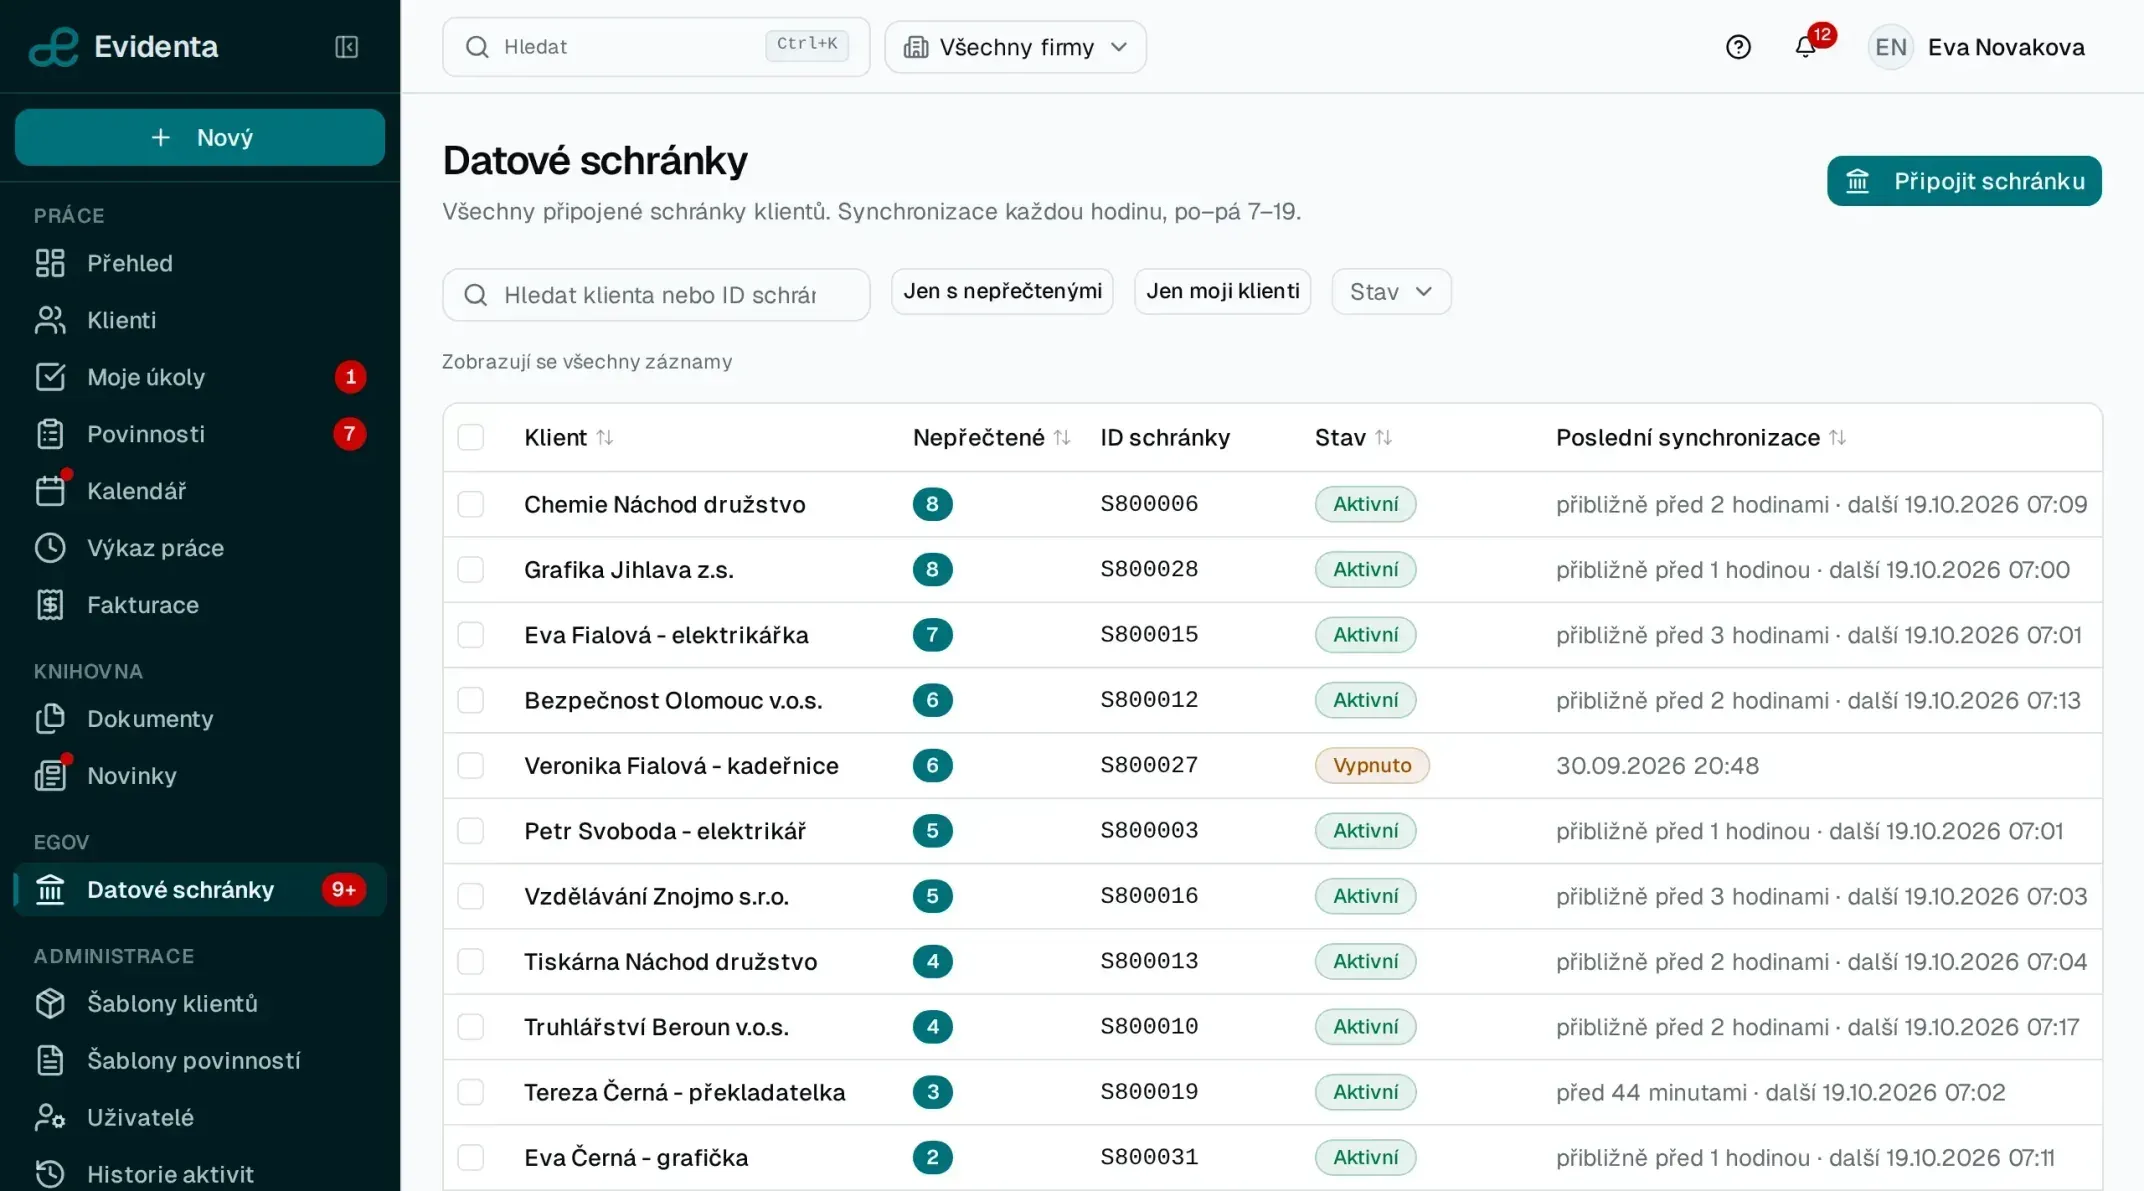Sort table by Klient column
Viewport: 2144px width, 1191px height.
[568, 437]
